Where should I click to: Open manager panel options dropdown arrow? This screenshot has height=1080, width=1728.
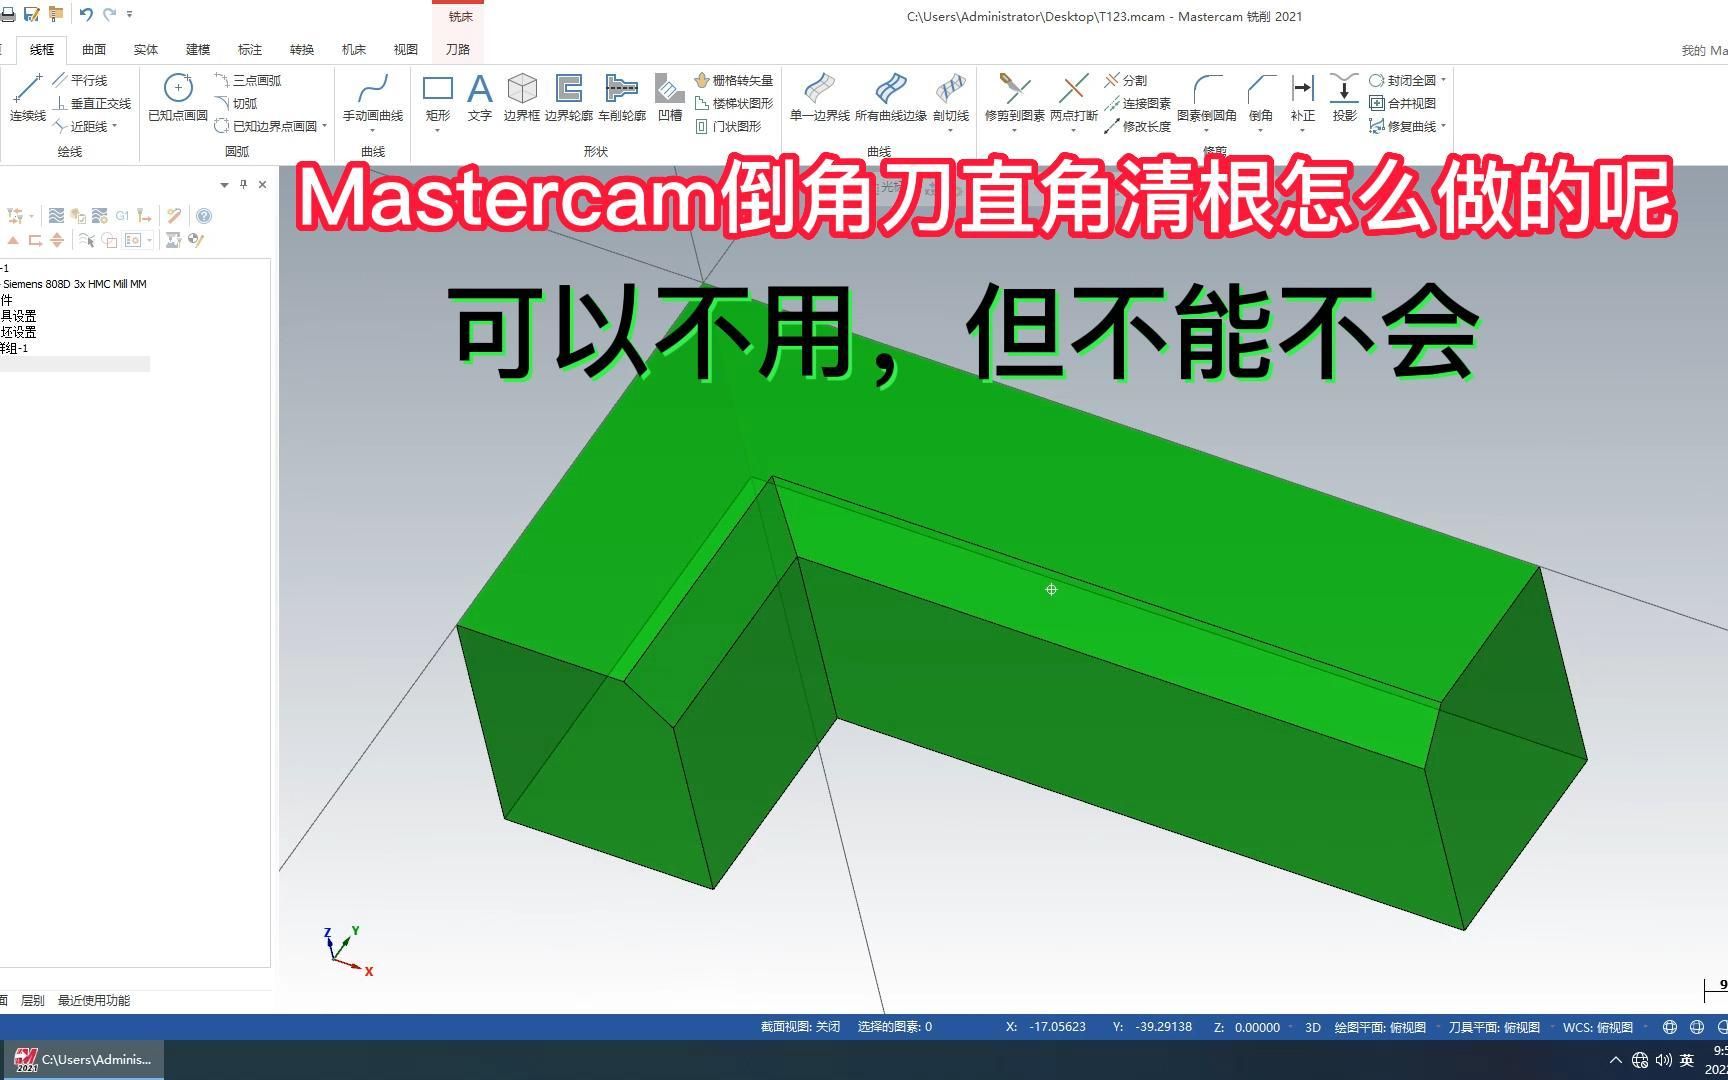224,184
